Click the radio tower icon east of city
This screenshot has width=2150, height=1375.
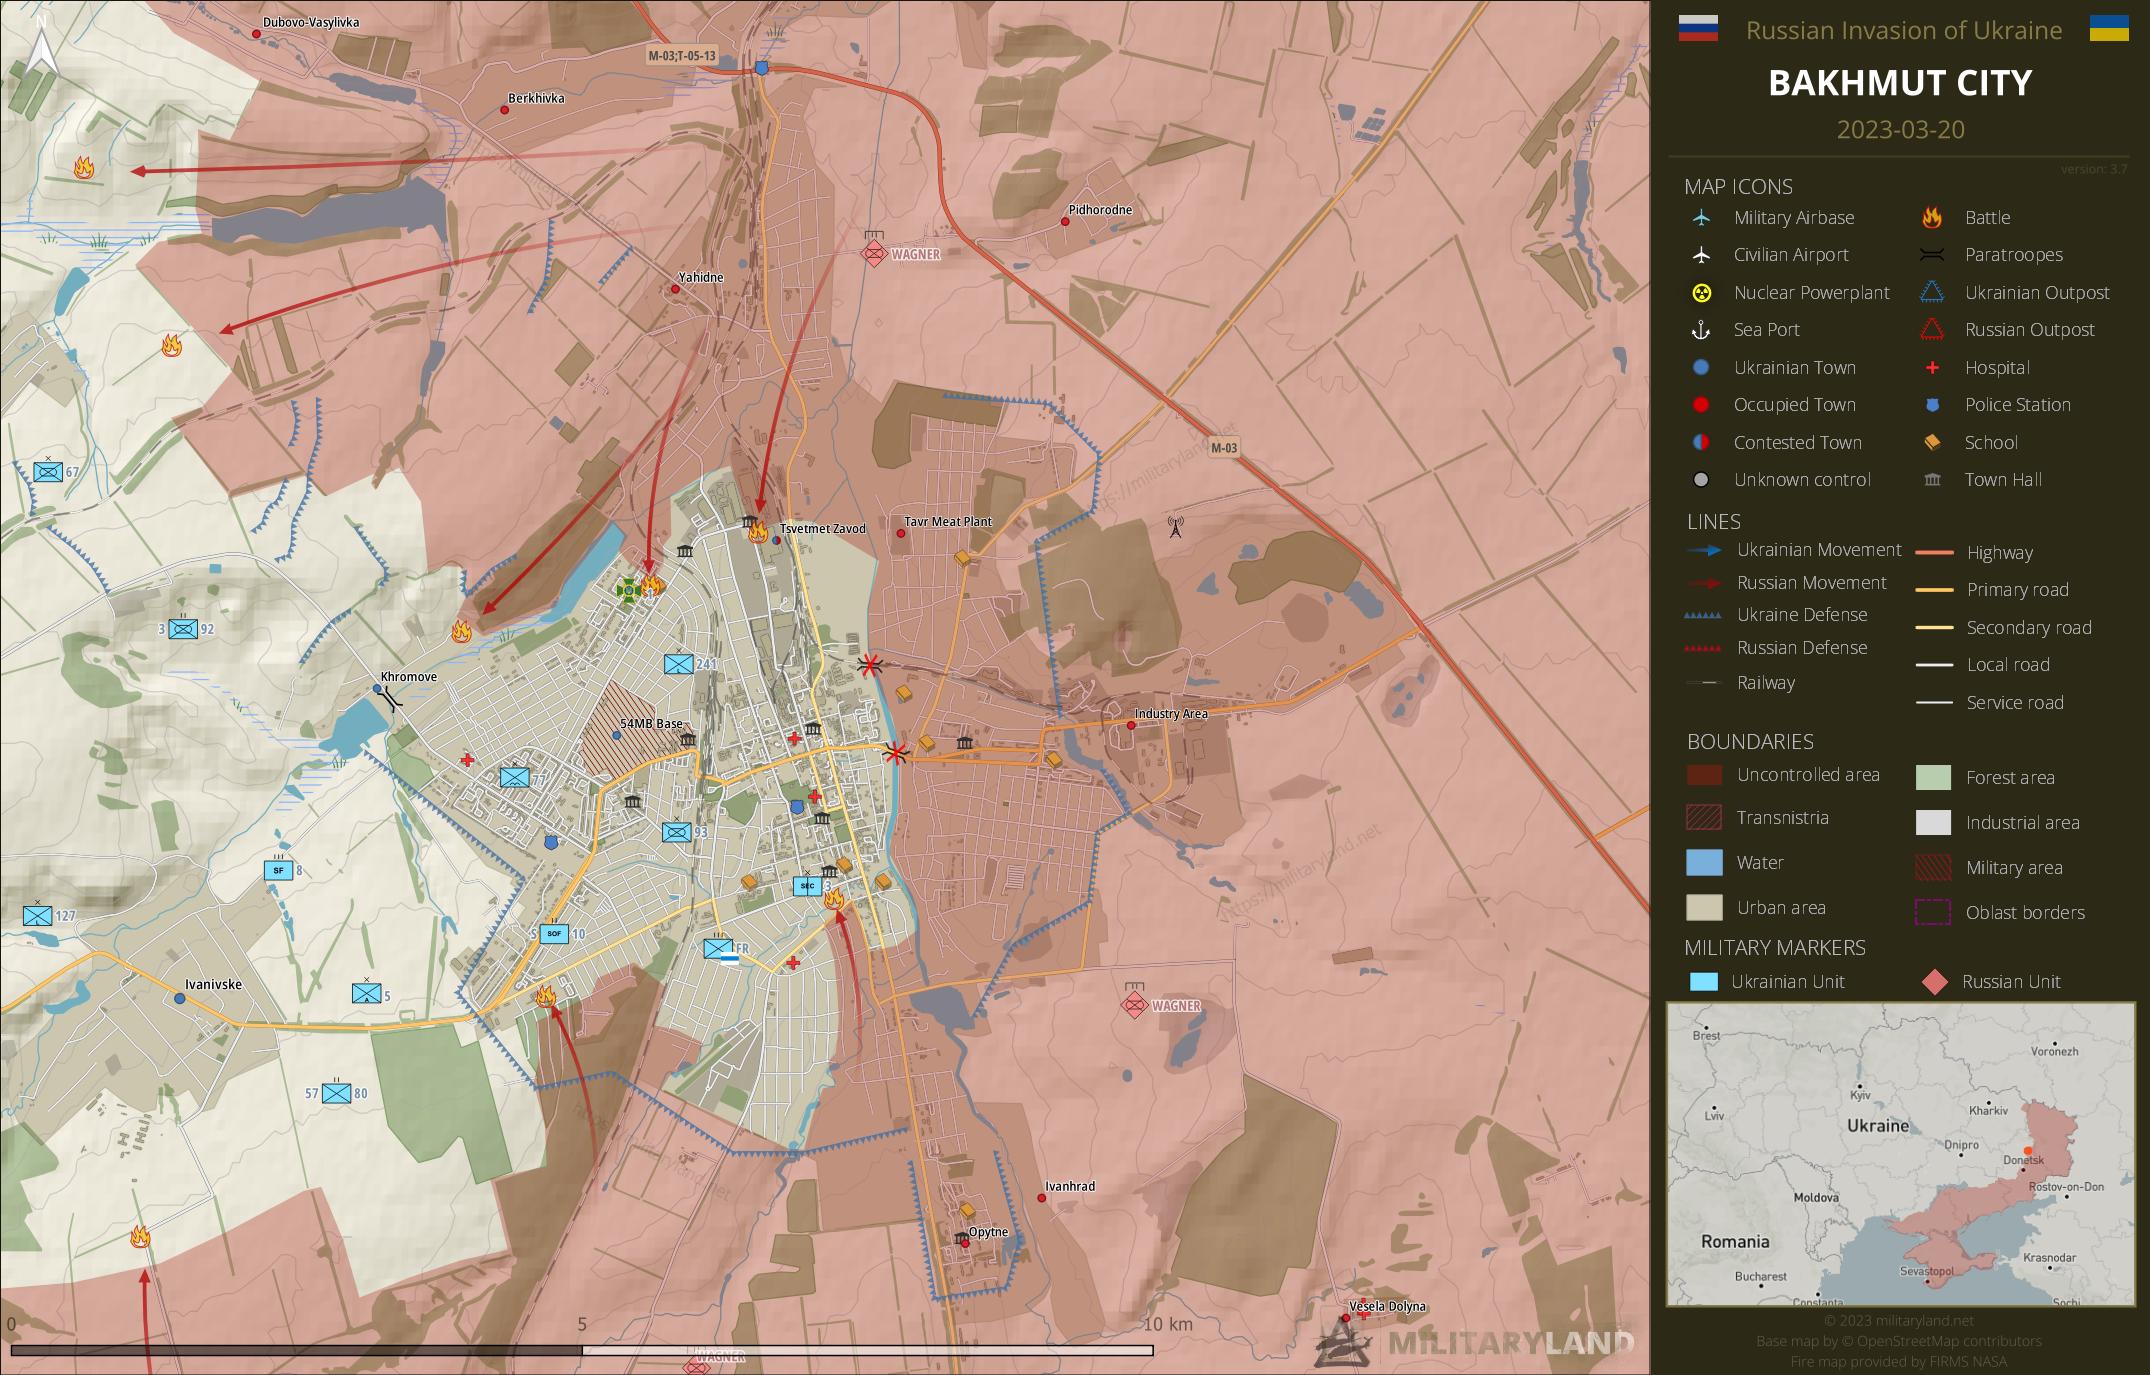1175,527
